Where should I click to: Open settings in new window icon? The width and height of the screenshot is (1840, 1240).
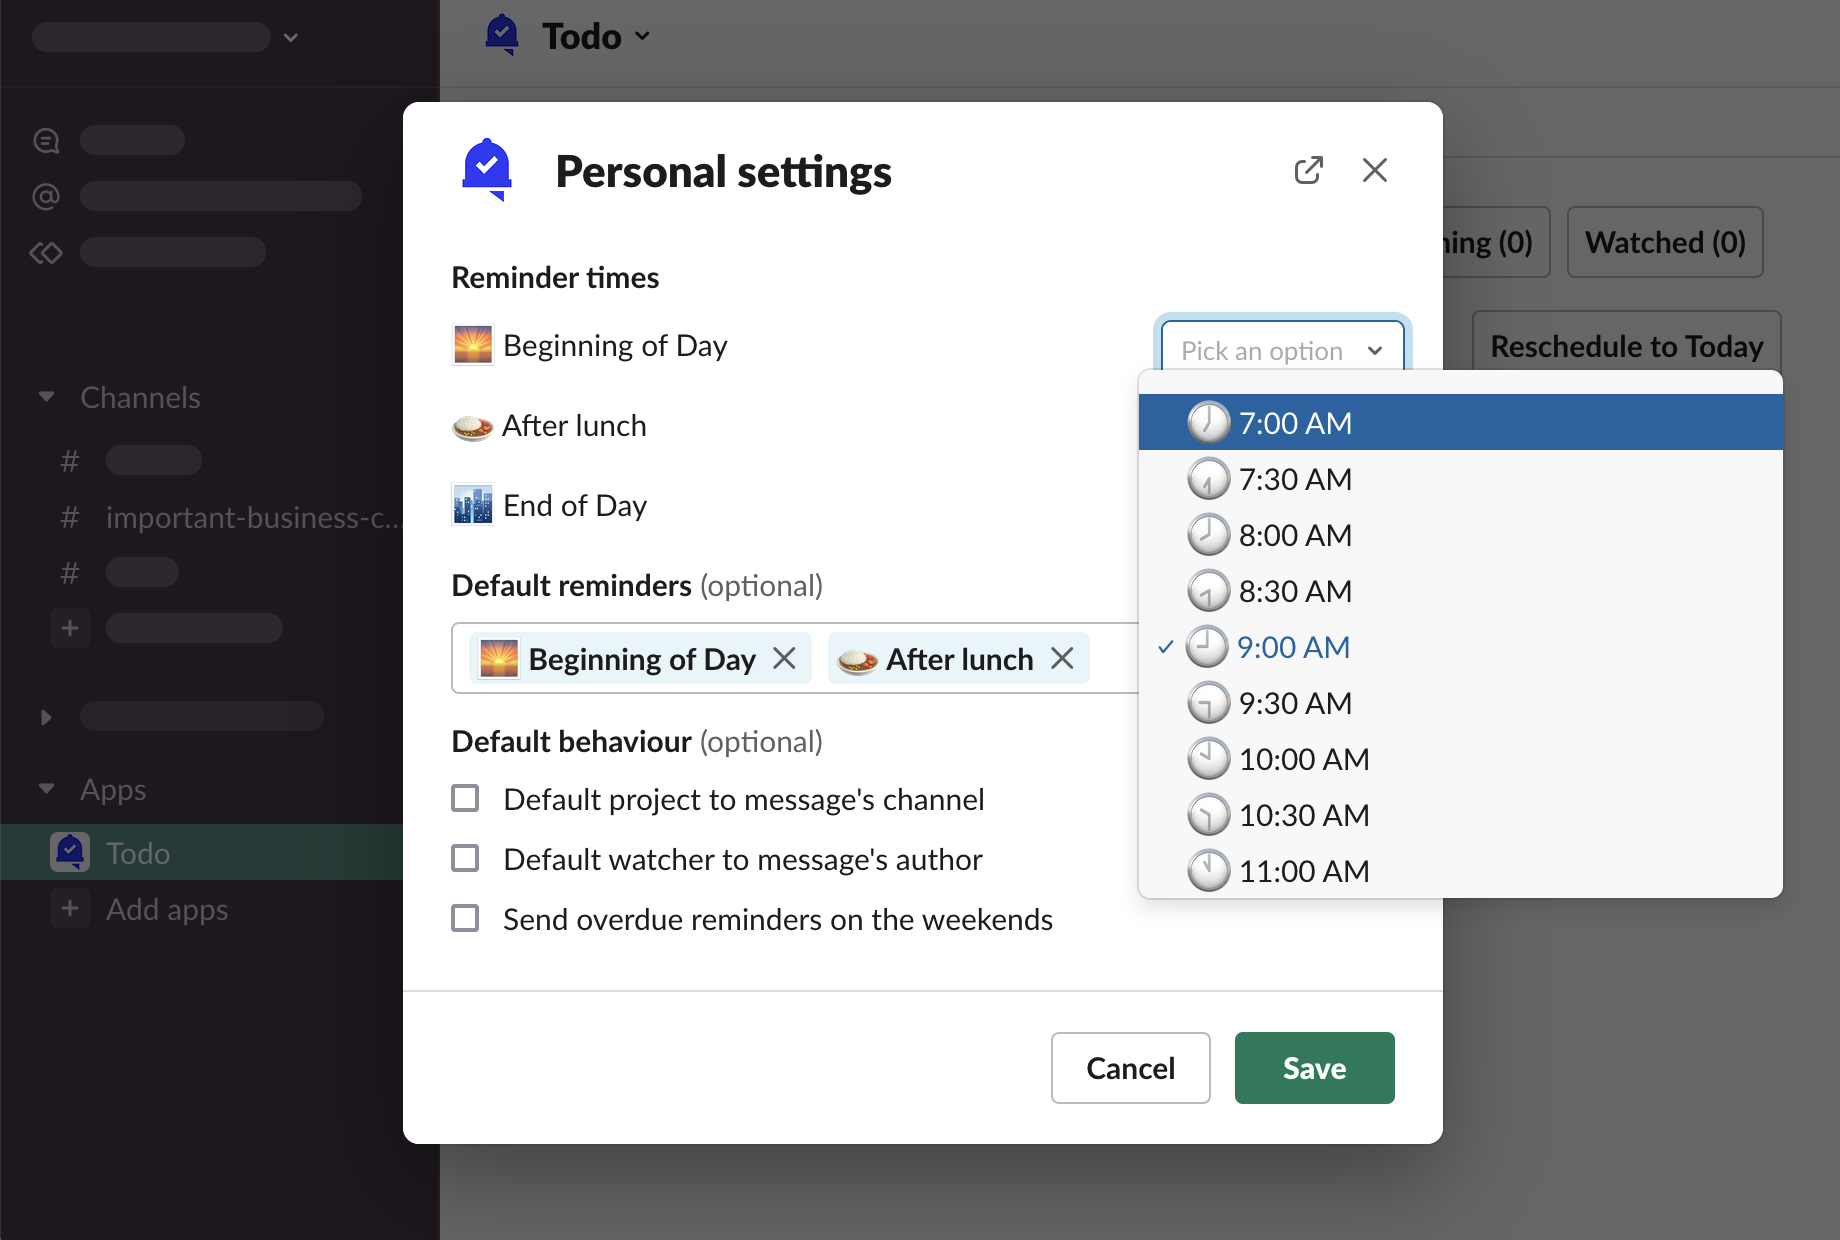[1308, 171]
